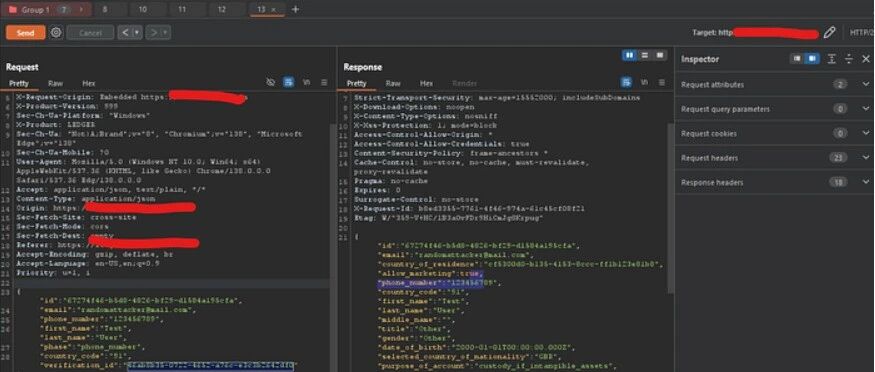The height and width of the screenshot is (372, 875).
Task: Switch to Repeater tab 8
Action: tap(105, 9)
